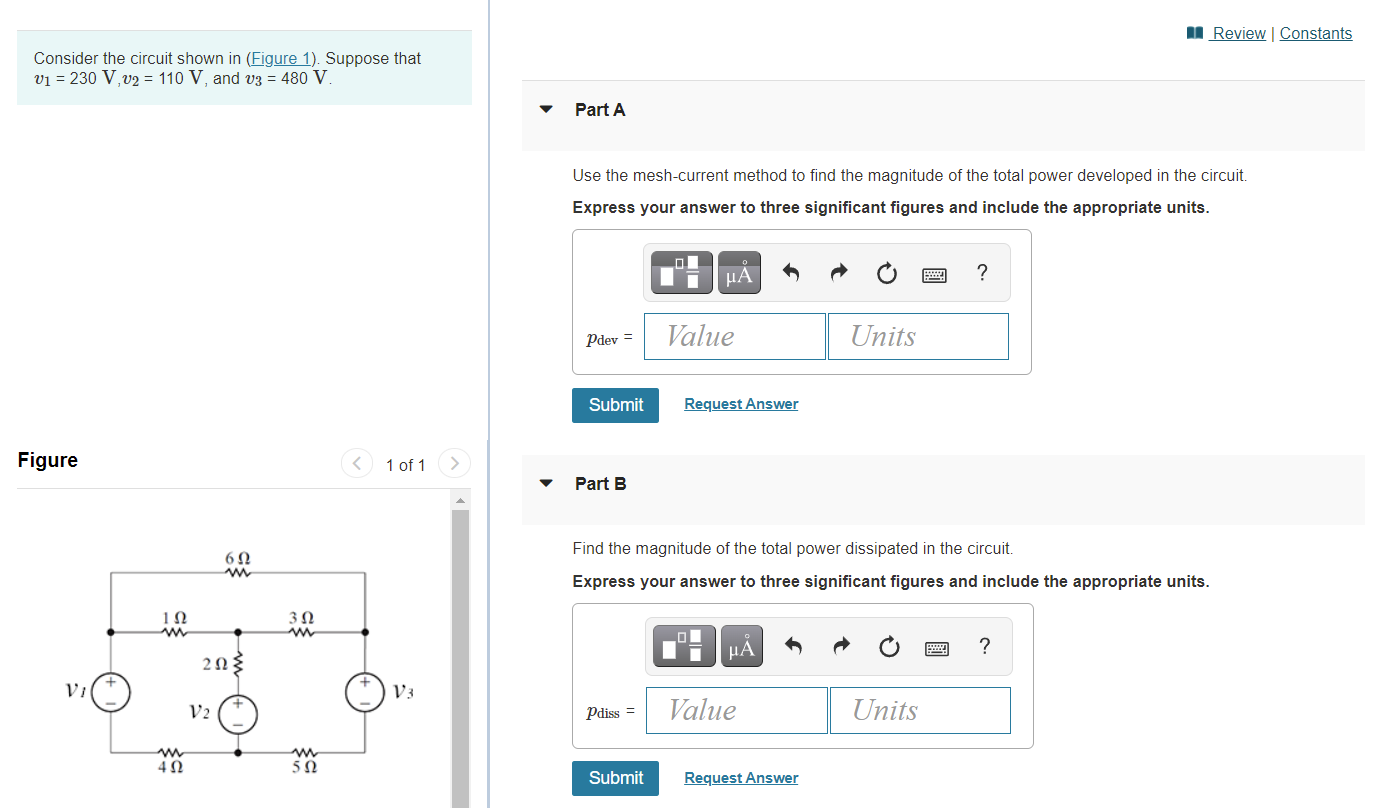Image resolution: width=1387 pixels, height=808 pixels.
Task: Collapse the Part A section
Action: tap(546, 110)
